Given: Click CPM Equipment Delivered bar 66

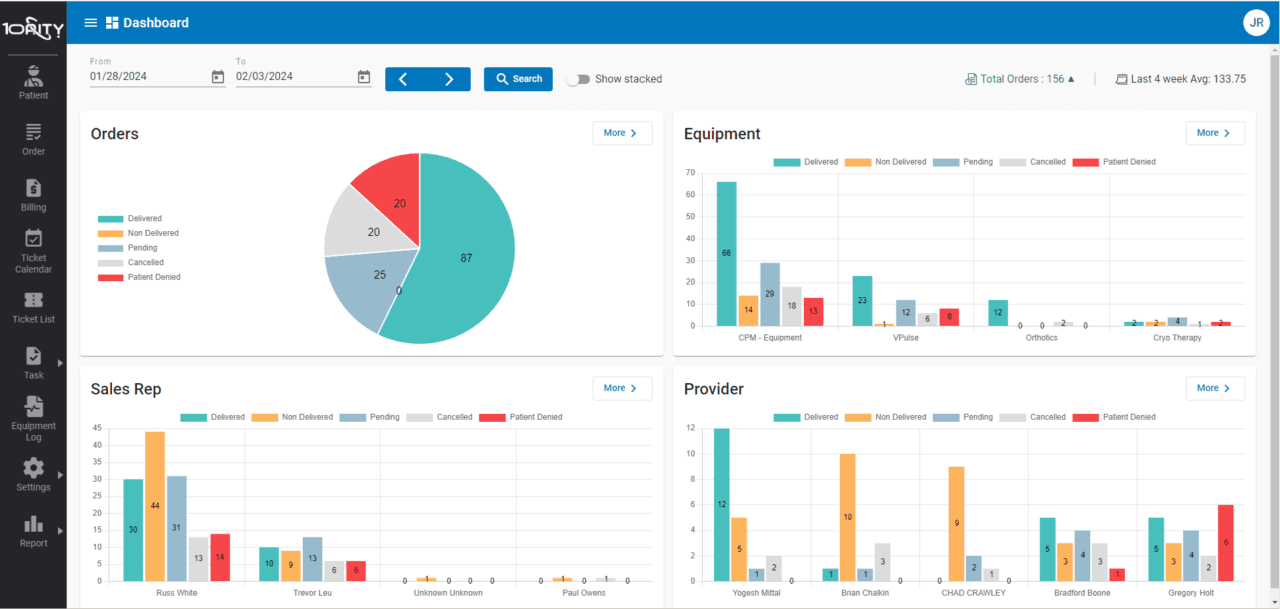Looking at the screenshot, I should (726, 253).
